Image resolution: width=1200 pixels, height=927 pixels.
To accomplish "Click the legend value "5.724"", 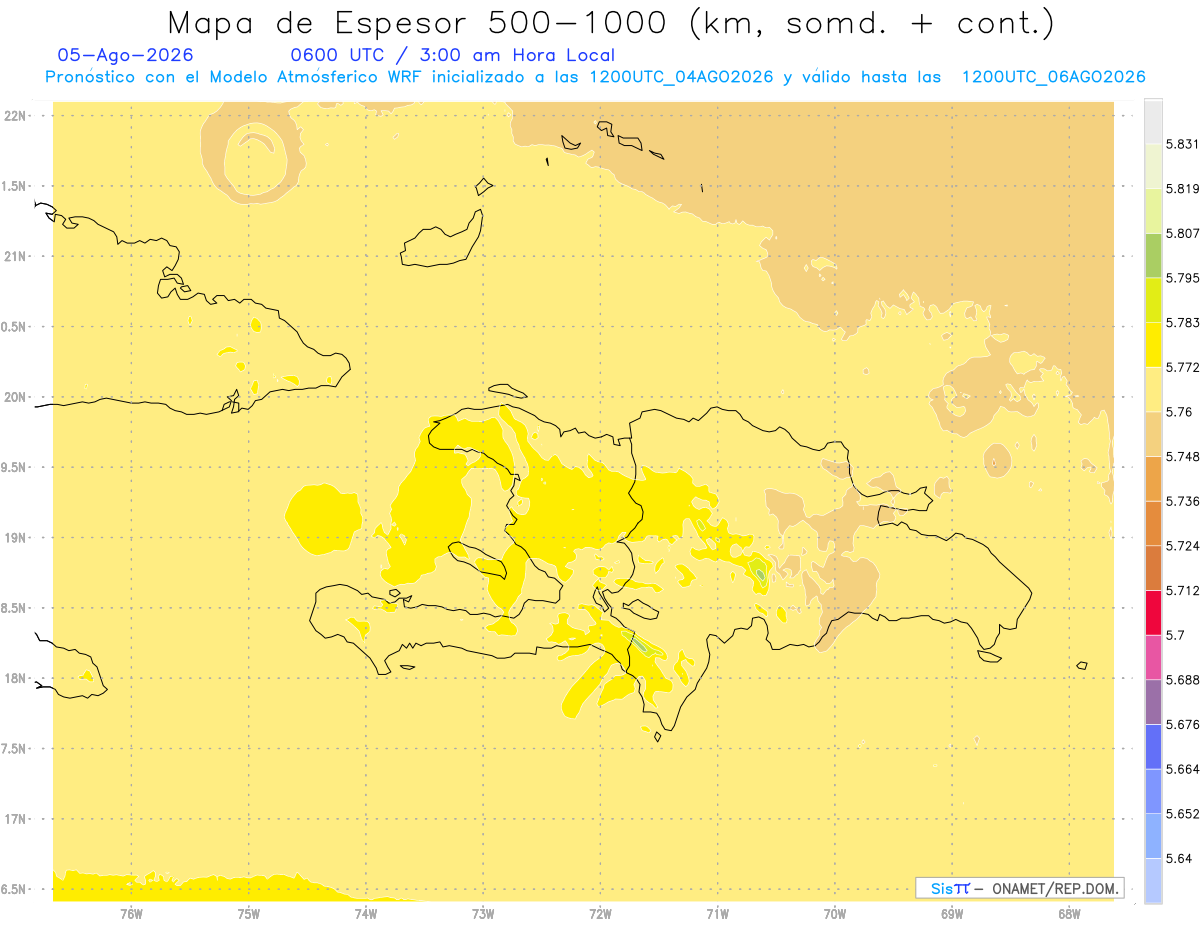I will coord(1182,546).
